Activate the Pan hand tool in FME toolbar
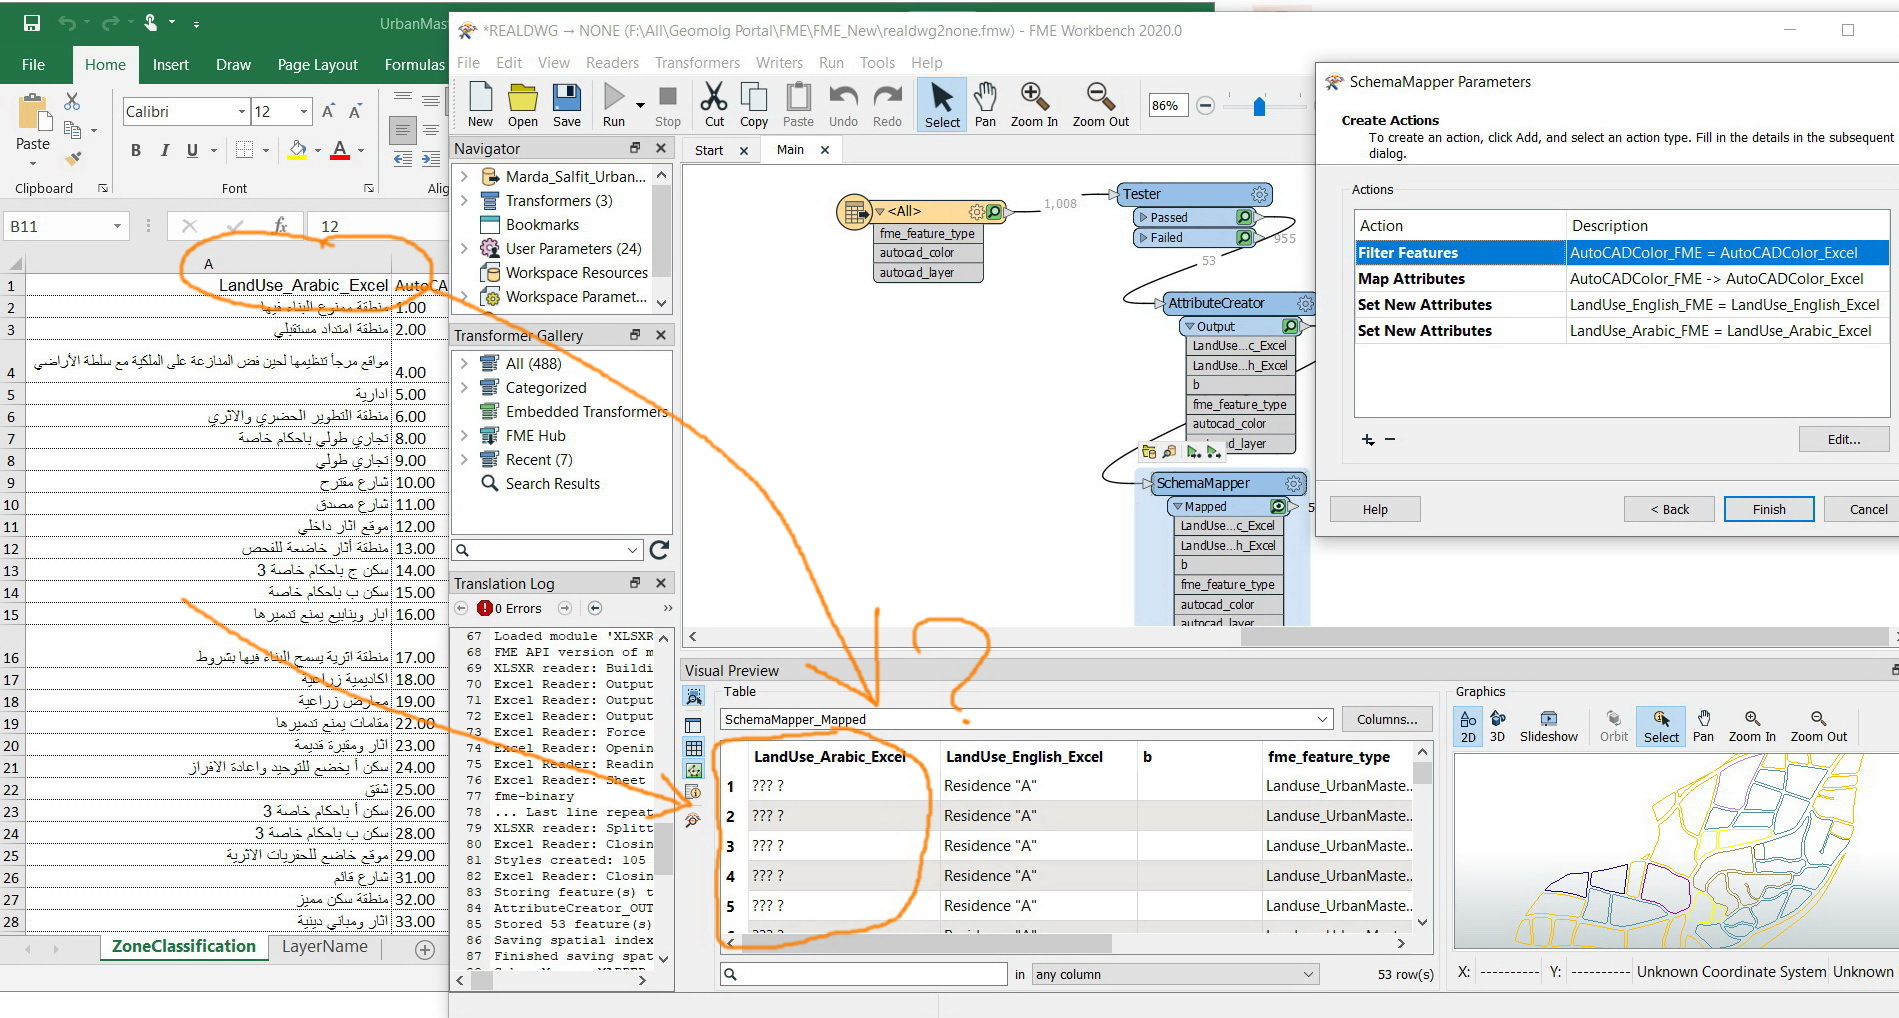This screenshot has height=1018, width=1899. 985,104
